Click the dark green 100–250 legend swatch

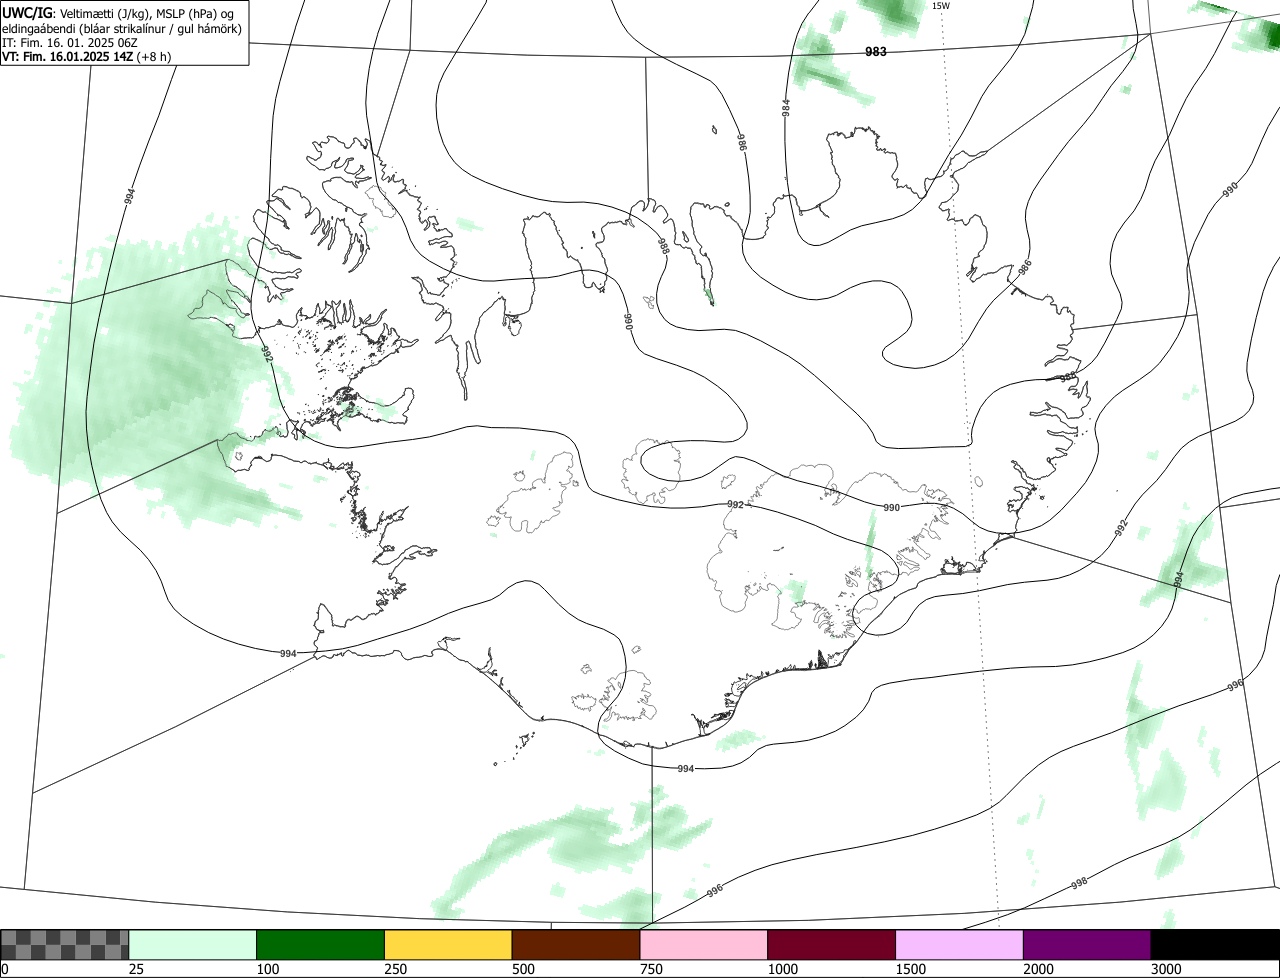point(321,945)
